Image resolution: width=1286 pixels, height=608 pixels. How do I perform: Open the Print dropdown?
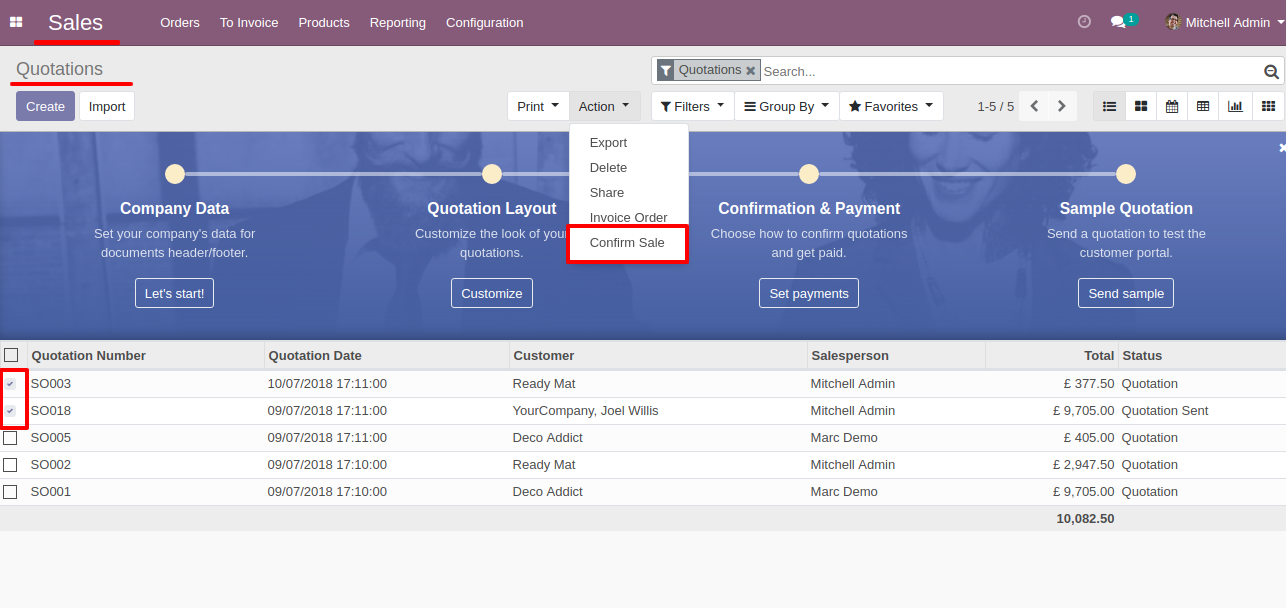pyautogui.click(x=538, y=106)
